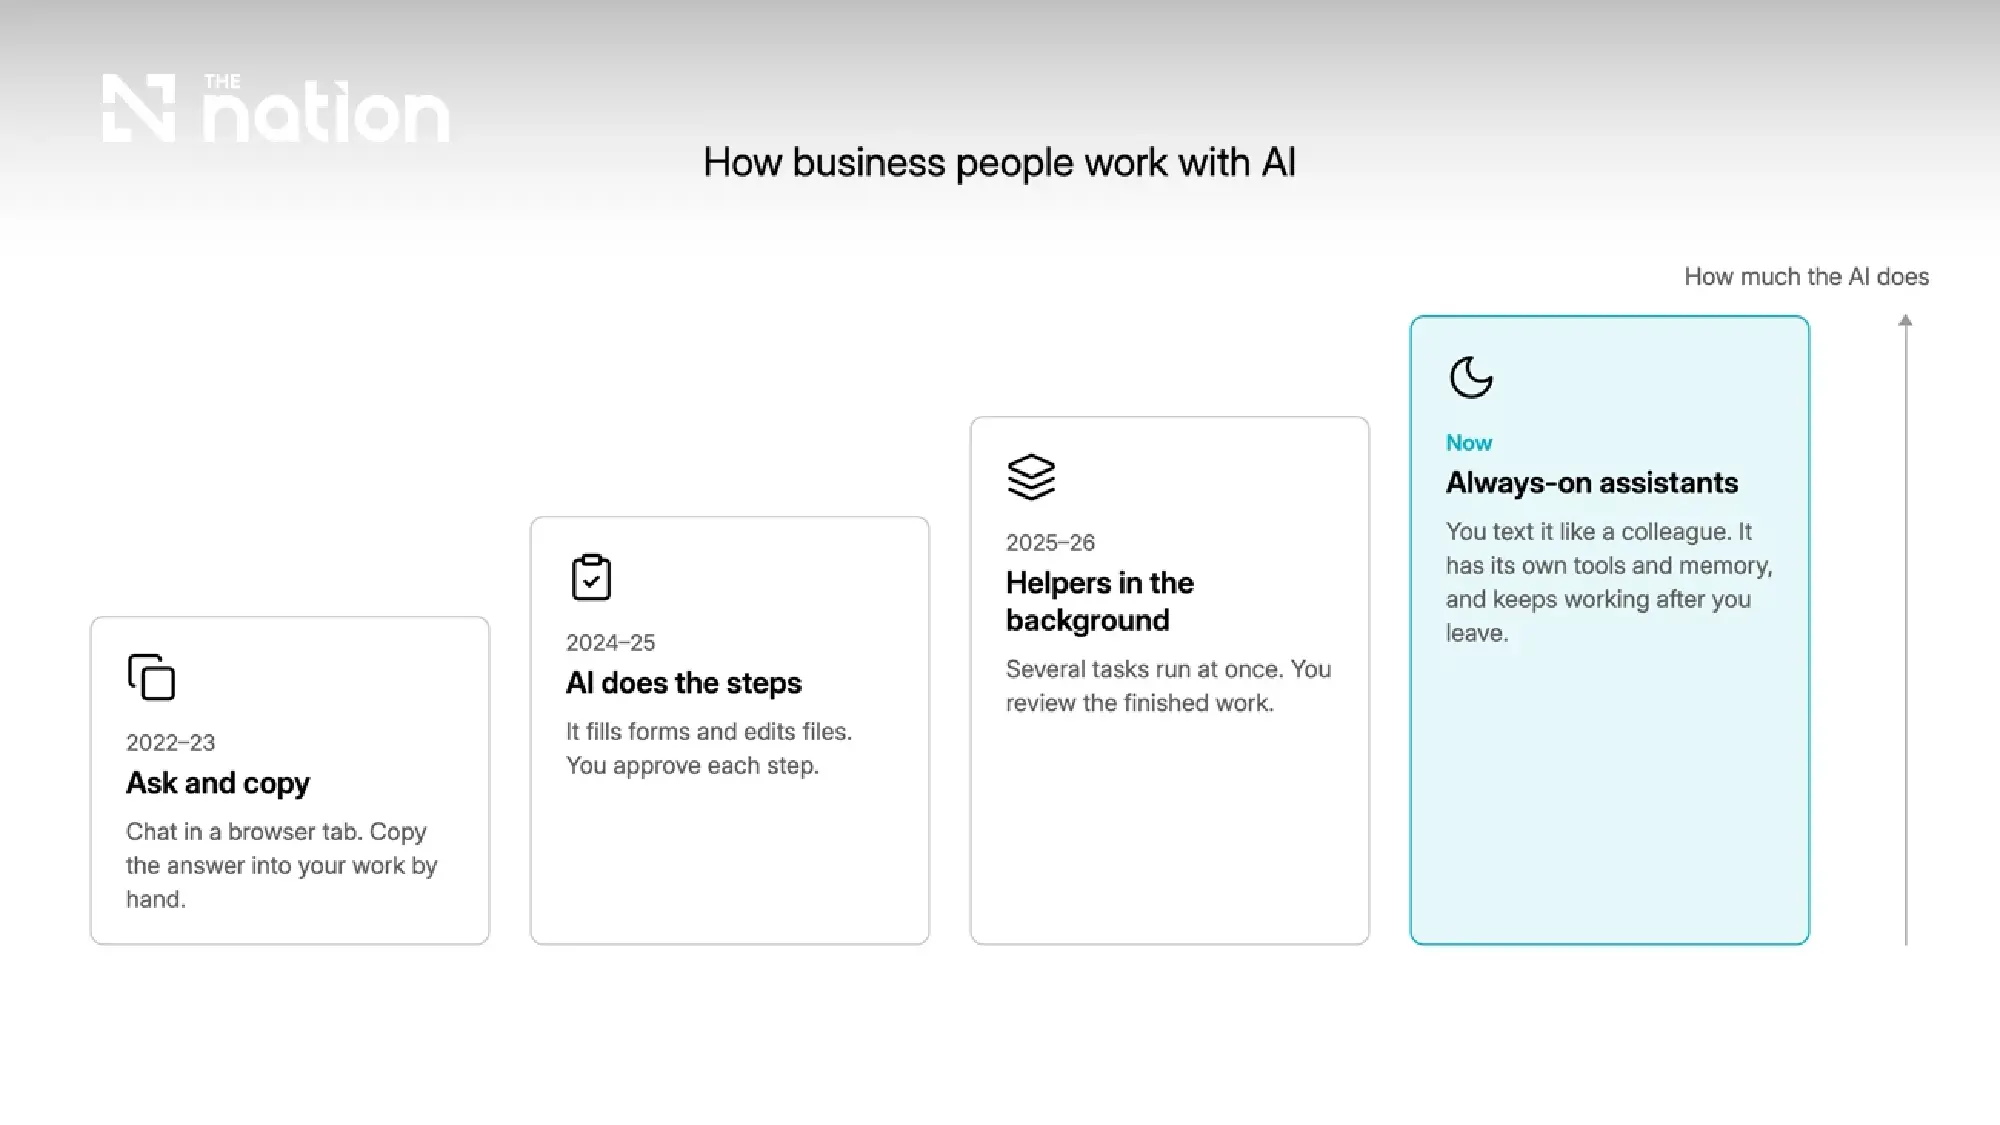This screenshot has width=2000, height=1125.
Task: Click the Helpers in the background heading
Action: click(1100, 601)
